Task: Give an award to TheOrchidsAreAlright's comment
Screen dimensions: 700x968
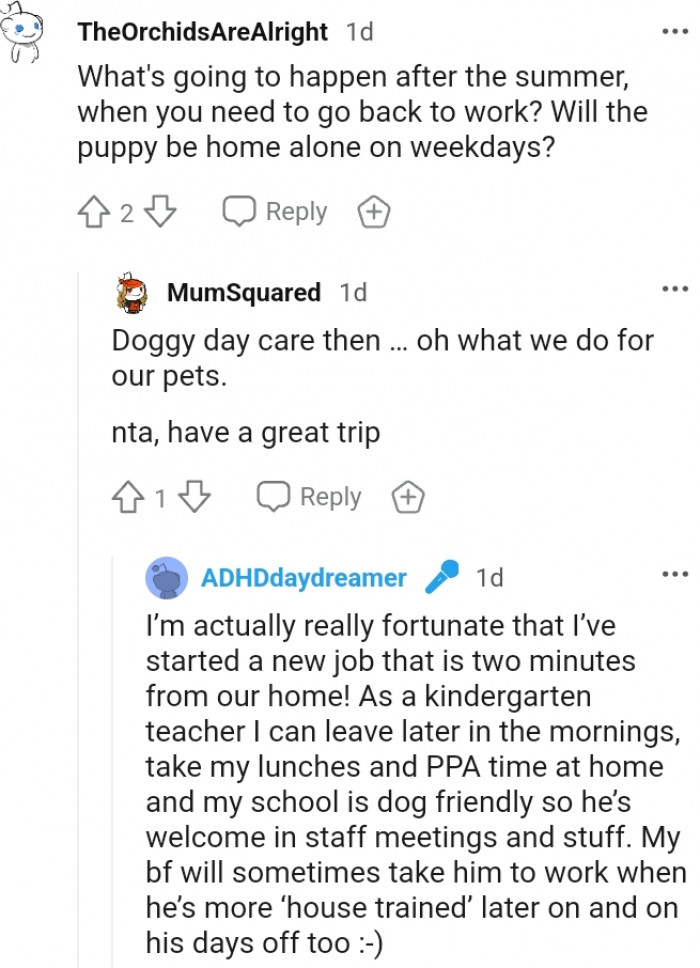Action: (x=373, y=211)
